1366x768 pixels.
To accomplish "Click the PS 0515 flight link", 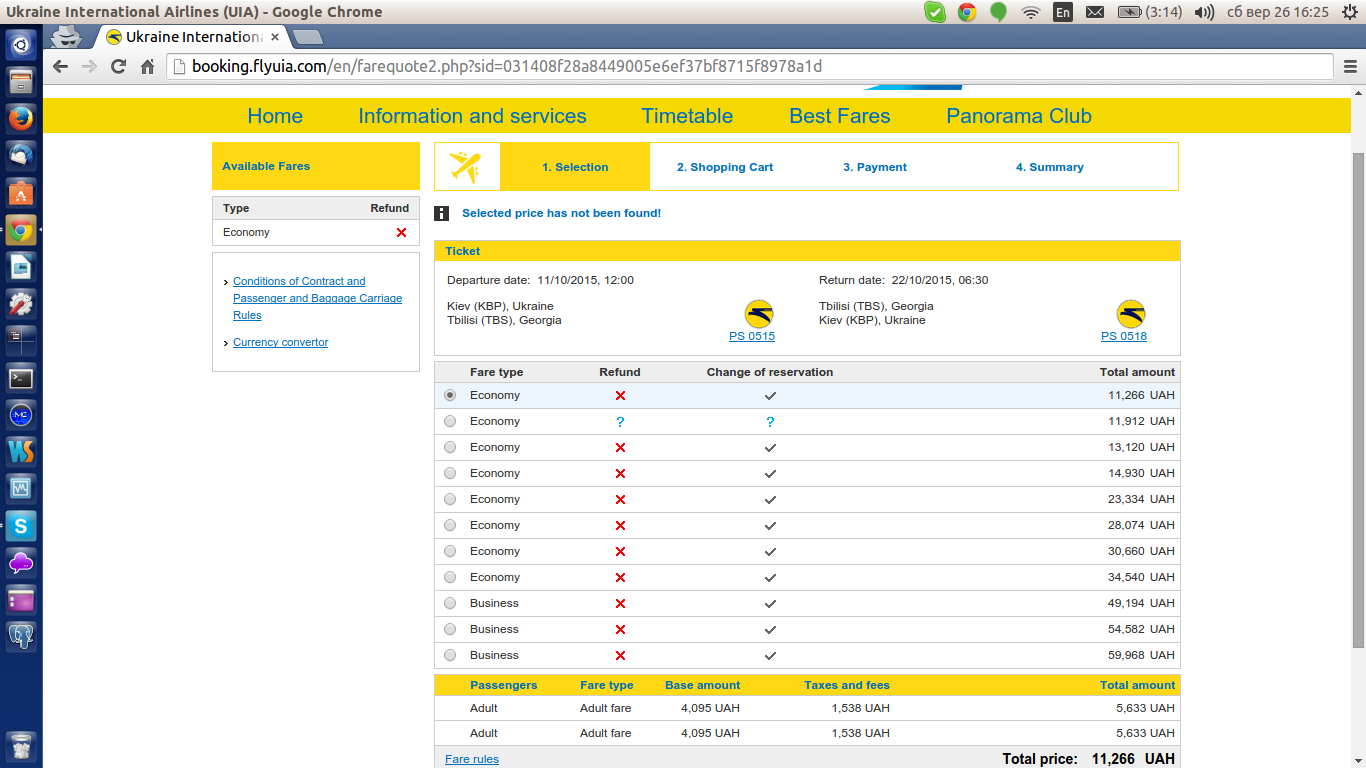I will pyautogui.click(x=752, y=337).
